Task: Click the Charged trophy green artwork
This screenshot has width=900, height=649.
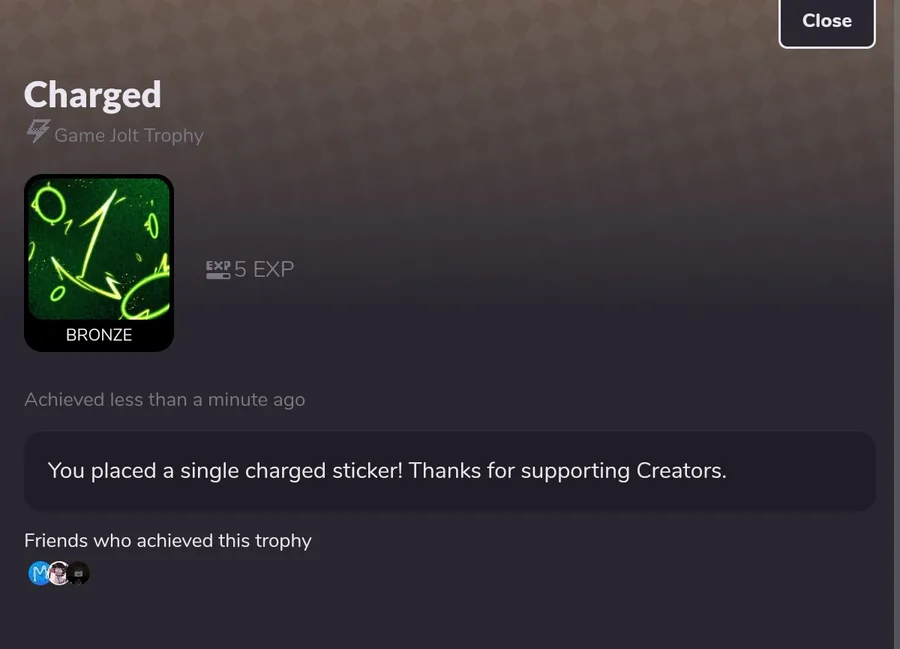Action: pyautogui.click(x=99, y=249)
